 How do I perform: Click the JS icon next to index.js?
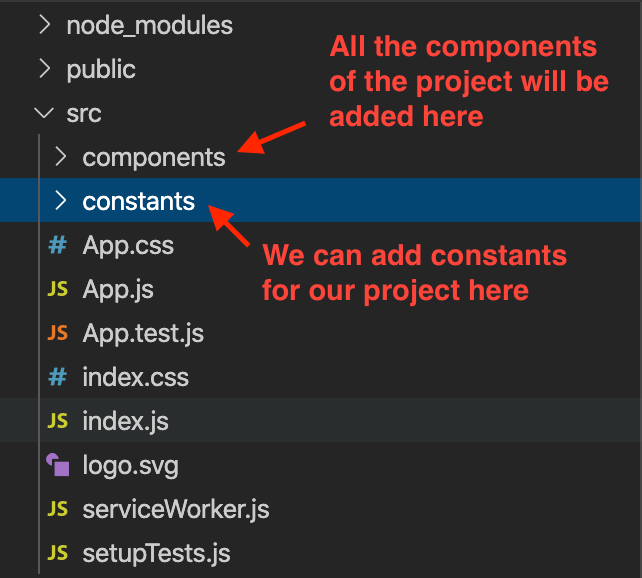[58, 422]
